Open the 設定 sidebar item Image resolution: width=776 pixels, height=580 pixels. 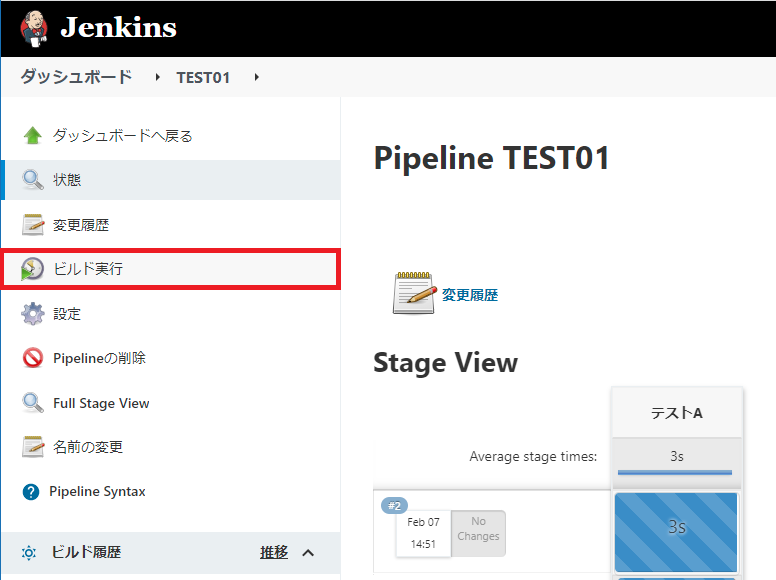(x=67, y=314)
